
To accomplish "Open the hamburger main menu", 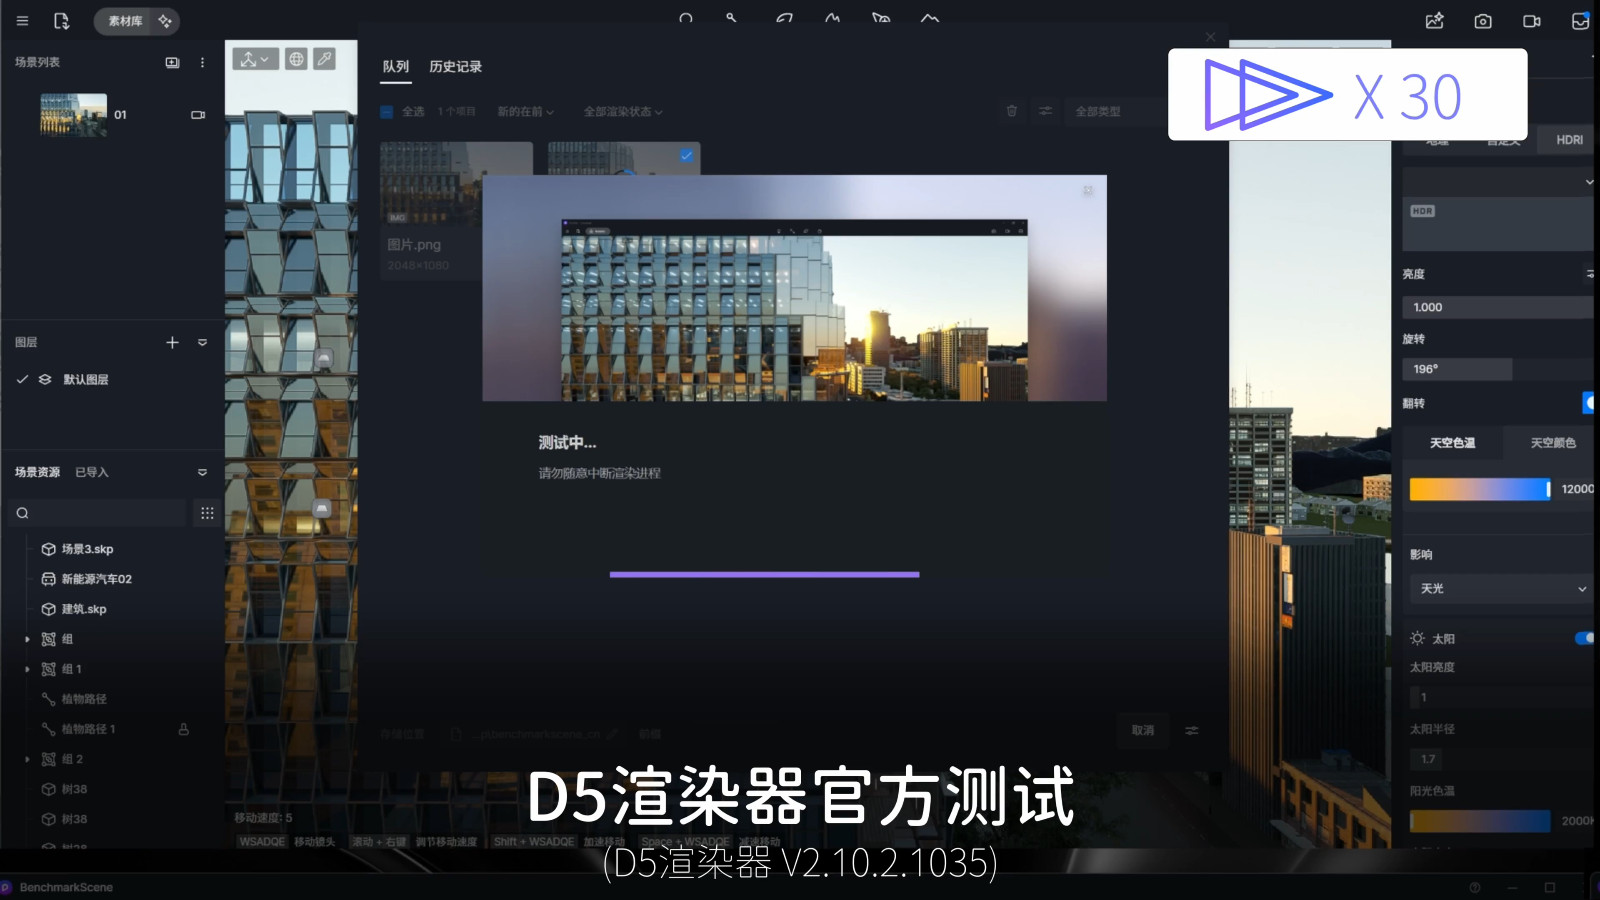I will pyautogui.click(x=22, y=21).
